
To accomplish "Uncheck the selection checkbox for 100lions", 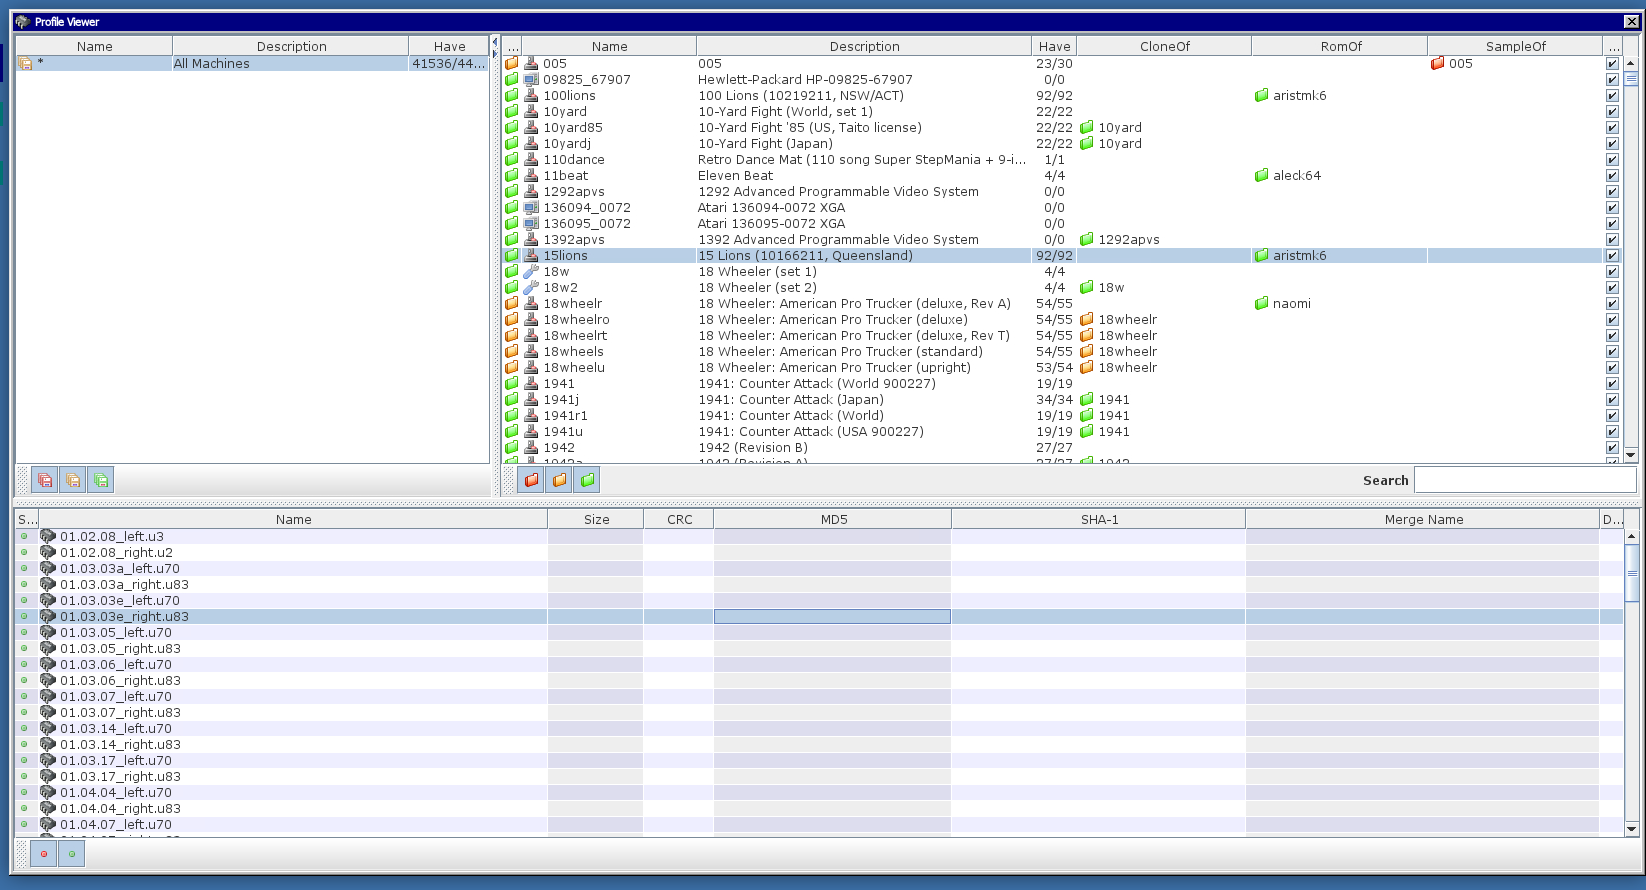I will coord(1612,95).
